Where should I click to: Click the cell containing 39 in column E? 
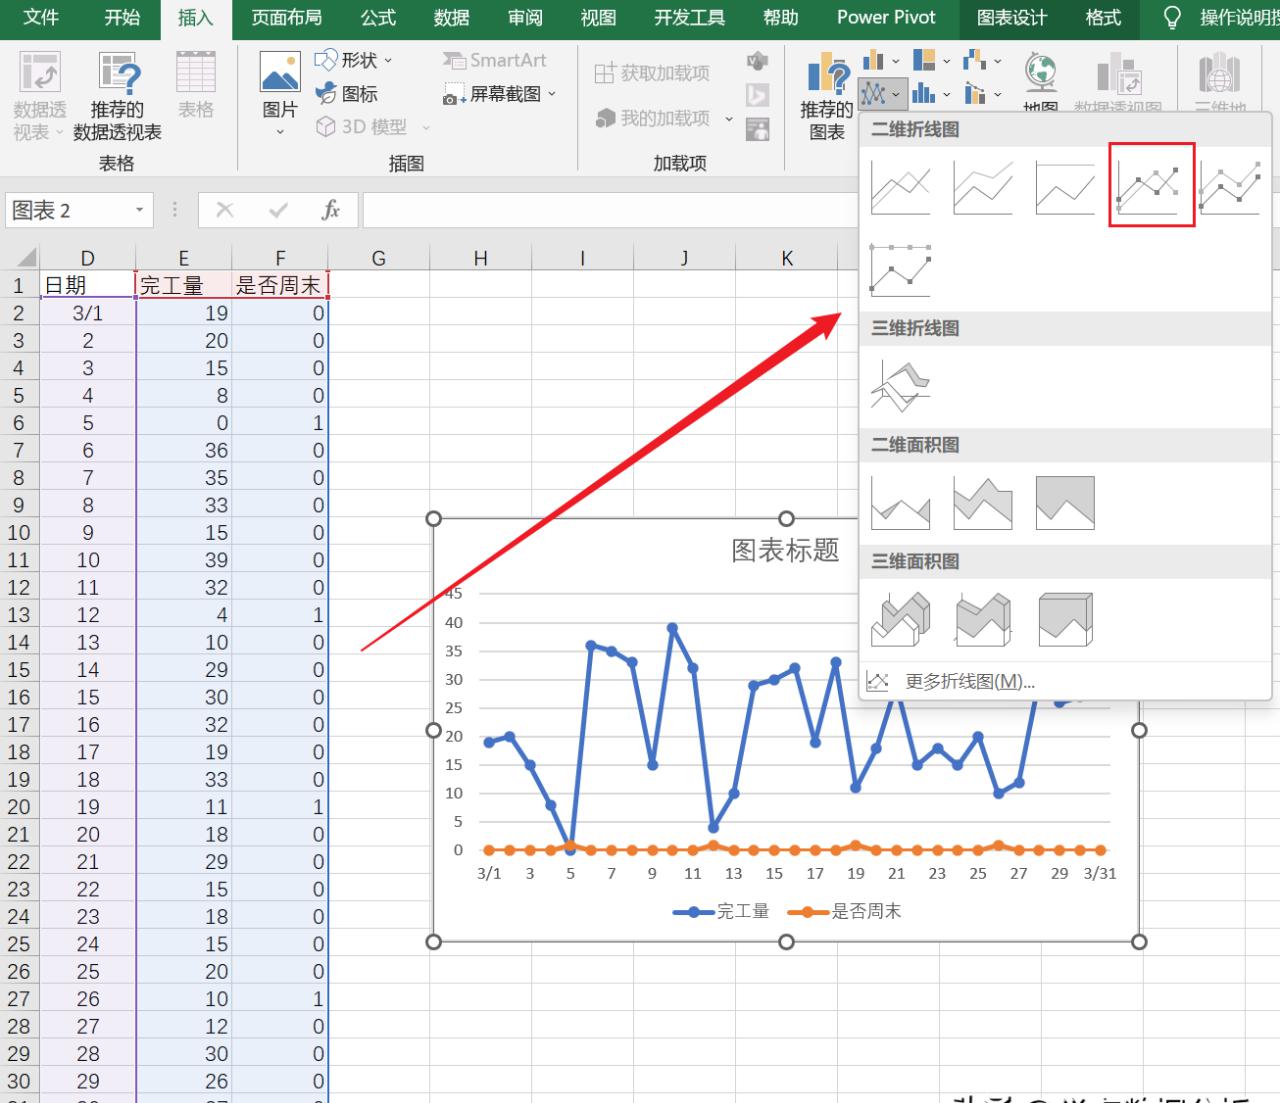(x=184, y=560)
